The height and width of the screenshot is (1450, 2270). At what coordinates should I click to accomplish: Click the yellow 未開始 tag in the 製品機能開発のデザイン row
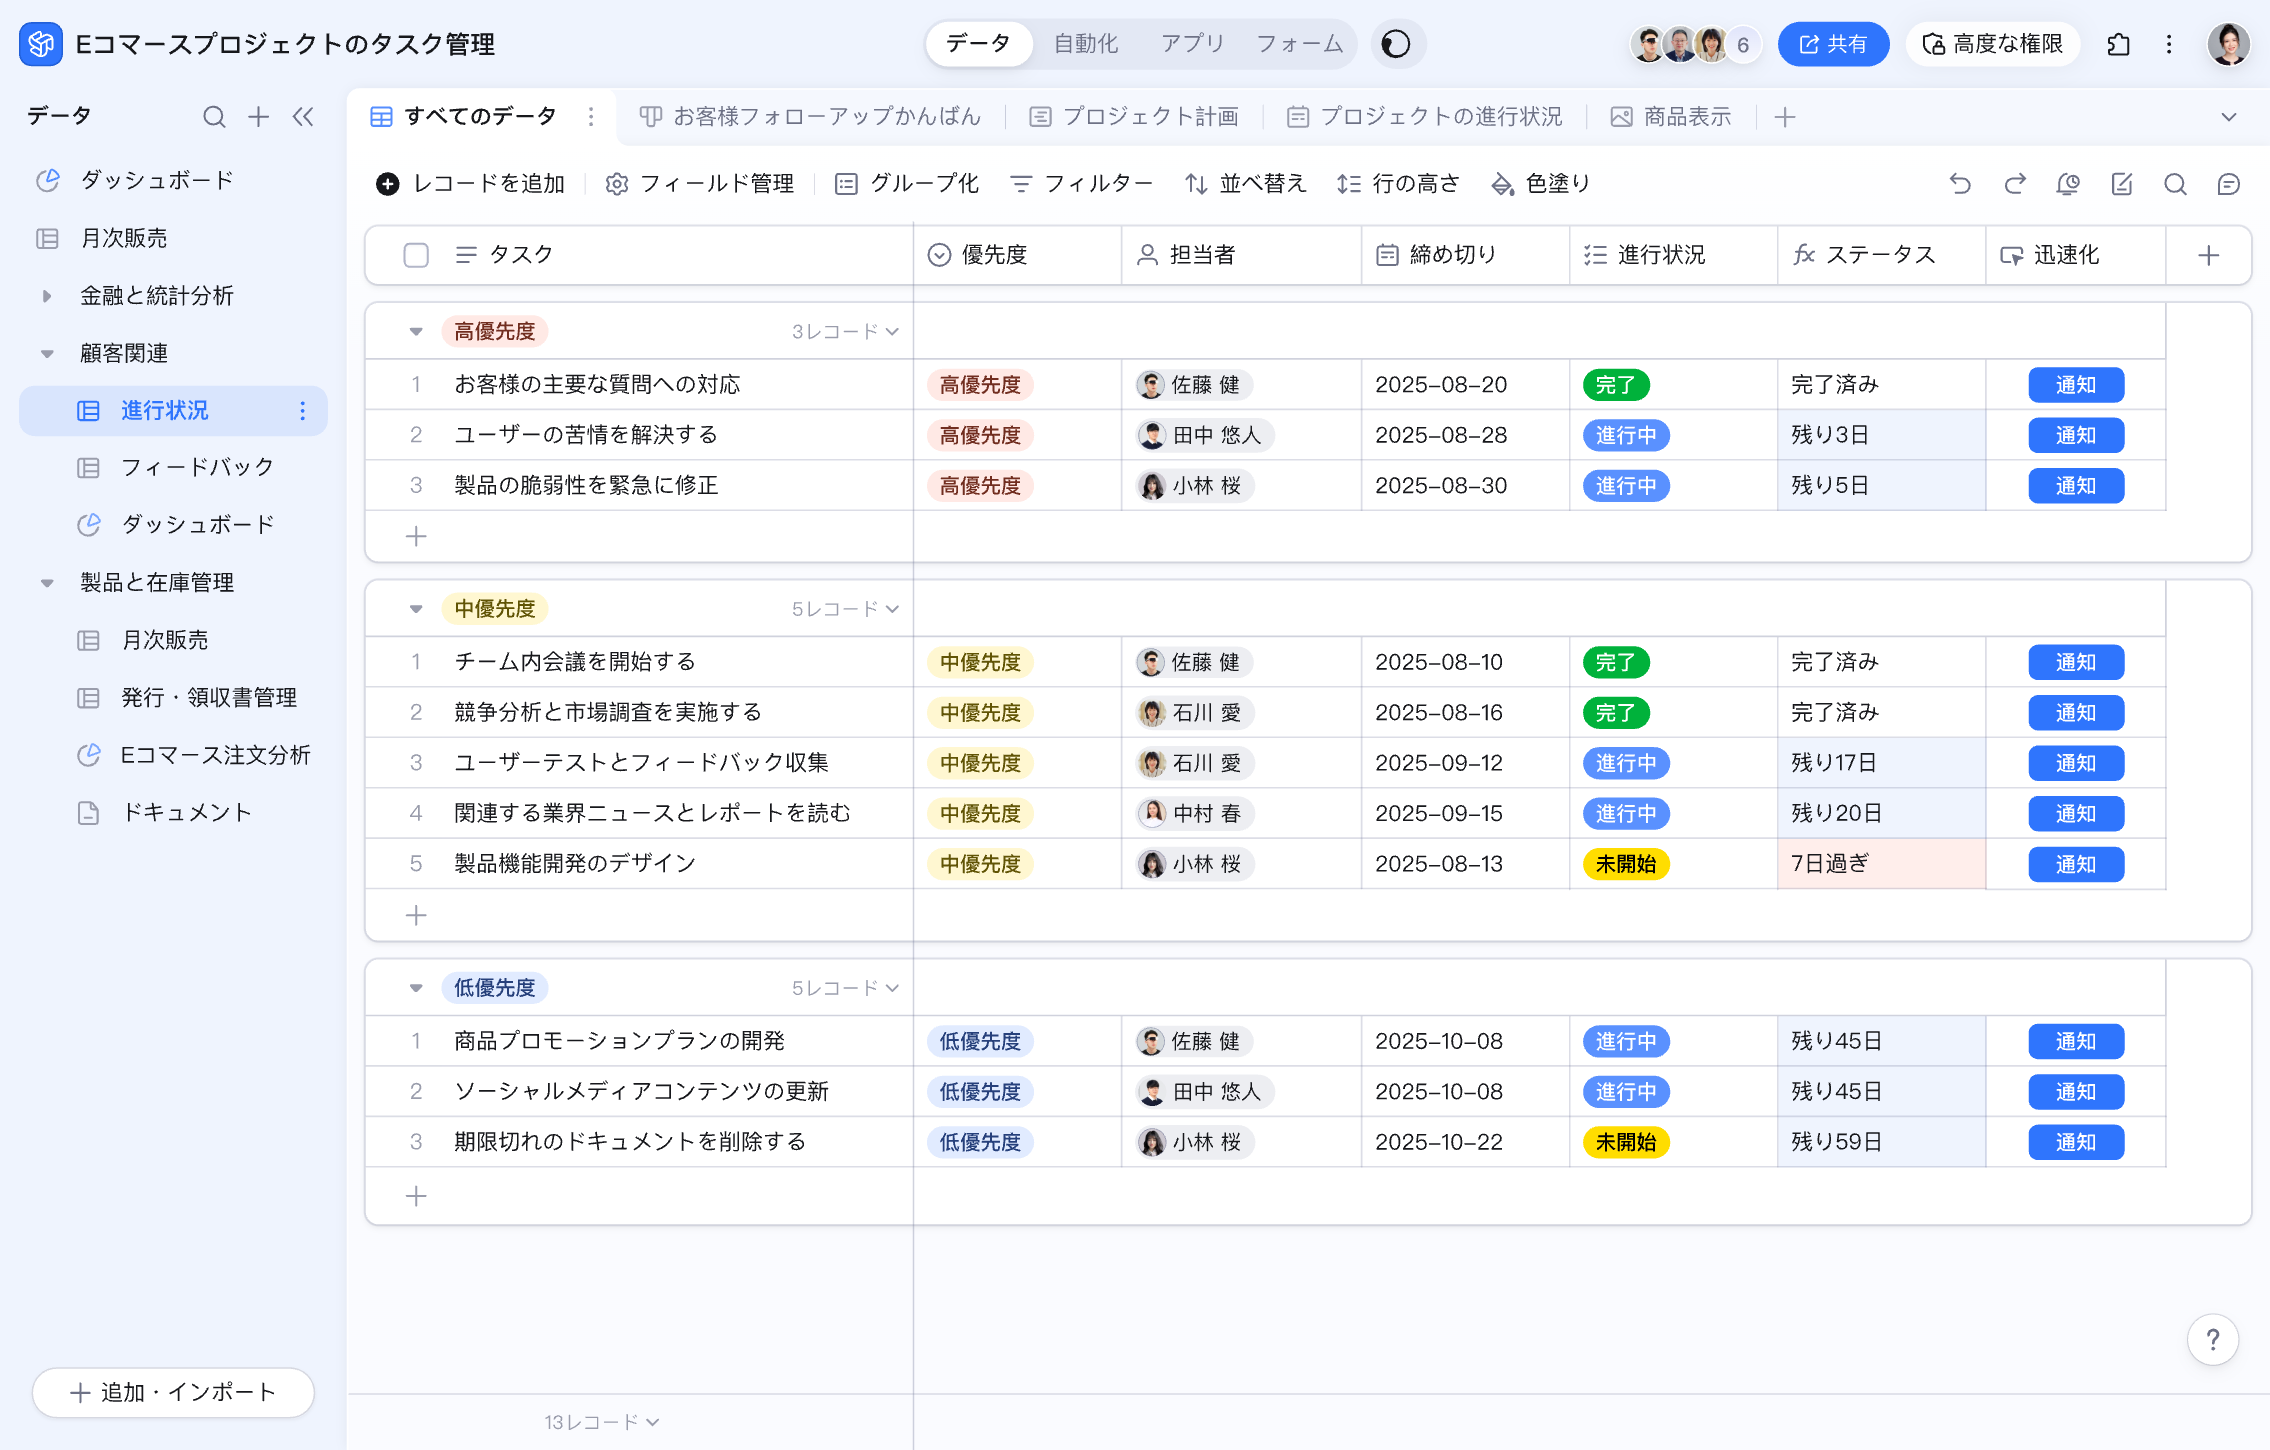1625,864
